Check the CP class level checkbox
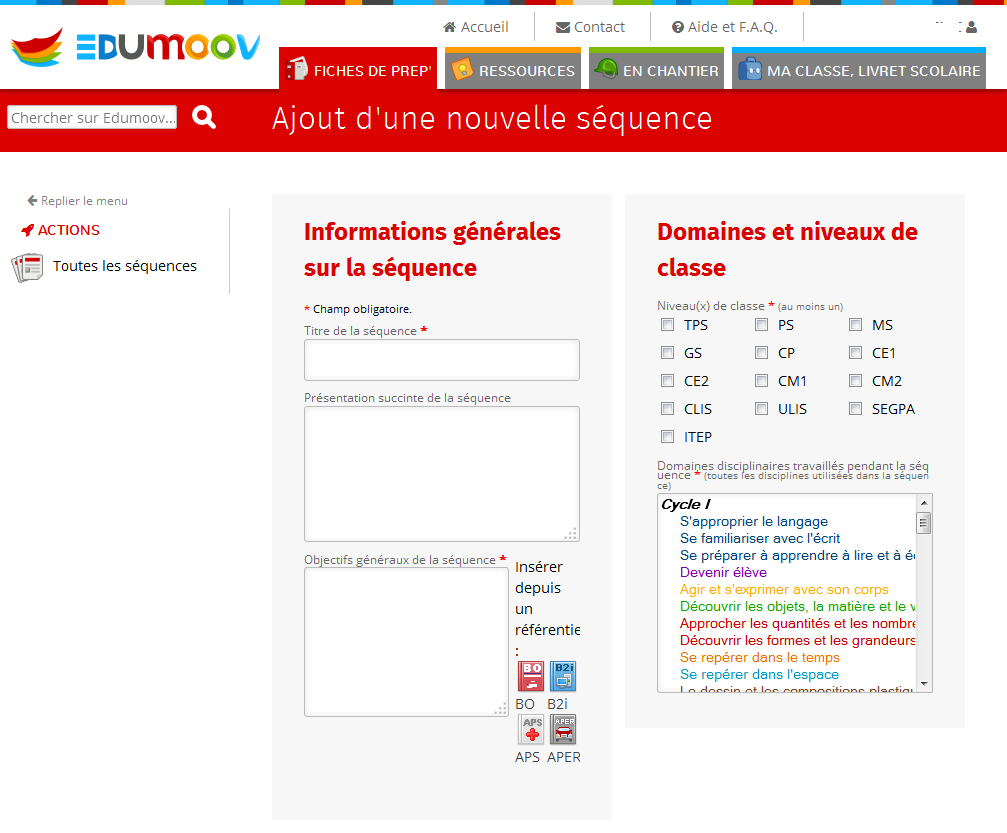The image size is (1007, 833). click(762, 353)
